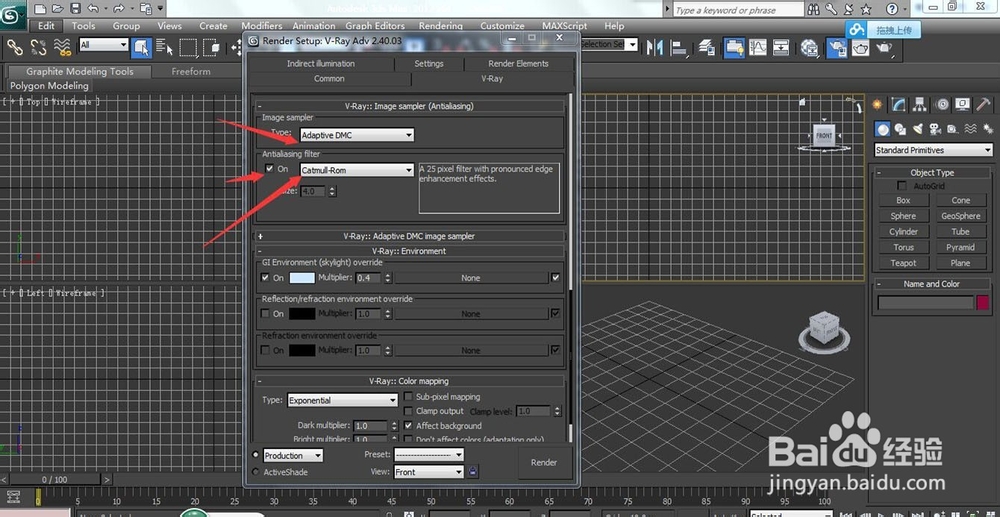
Task: Toggle the Graphite Modeling Tools ribbon icon
Action: coord(733,47)
